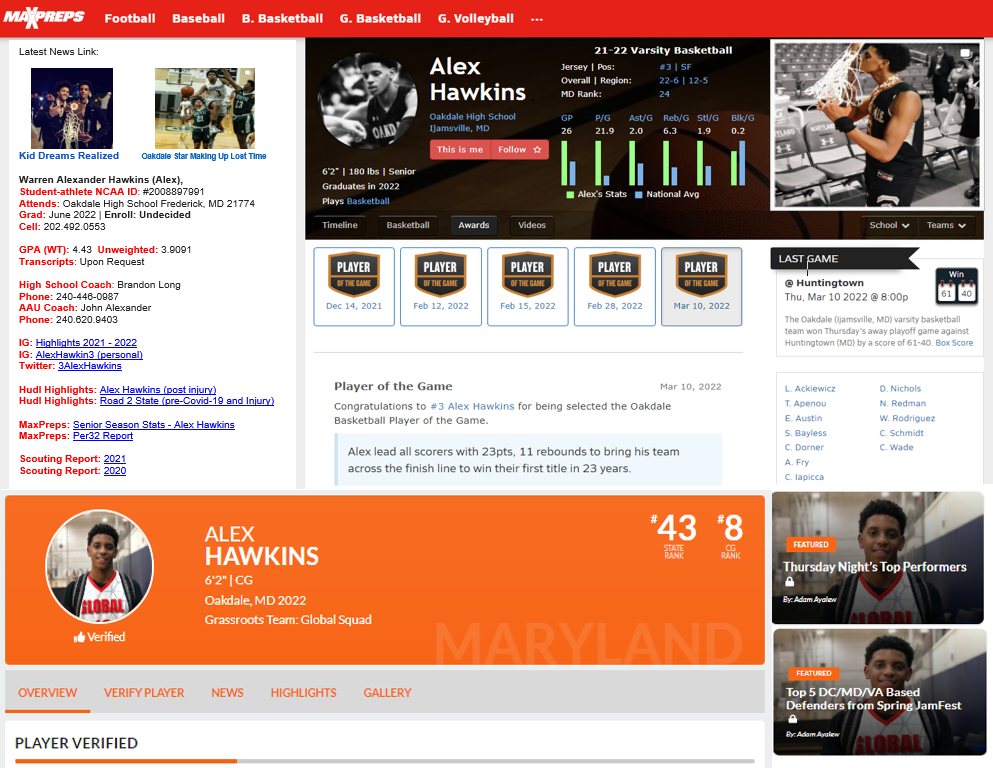The height and width of the screenshot is (768, 993).
Task: Open IG Highlights 2021 - 2022 link
Action: pyautogui.click(x=86, y=343)
